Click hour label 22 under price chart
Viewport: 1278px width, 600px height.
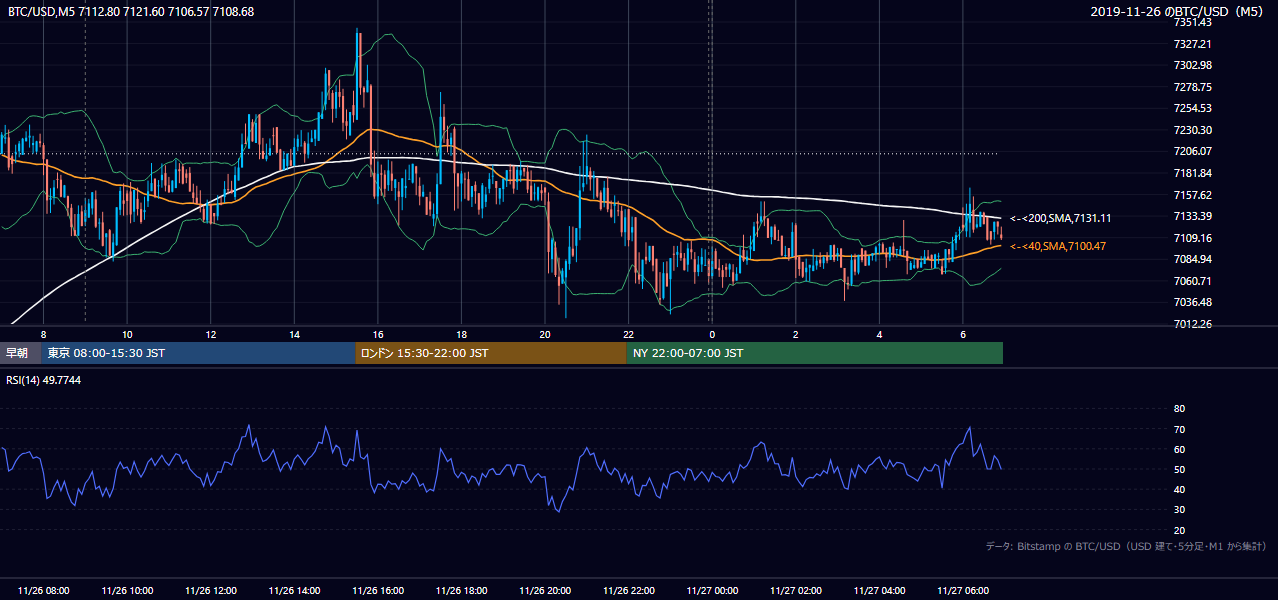tap(628, 334)
